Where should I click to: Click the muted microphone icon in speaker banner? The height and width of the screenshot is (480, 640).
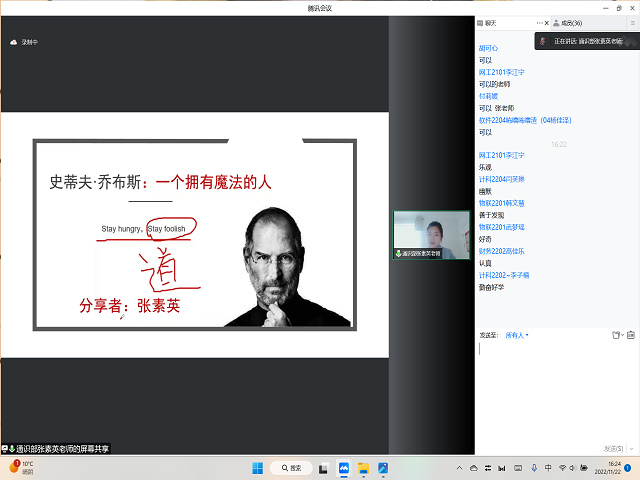tap(542, 41)
